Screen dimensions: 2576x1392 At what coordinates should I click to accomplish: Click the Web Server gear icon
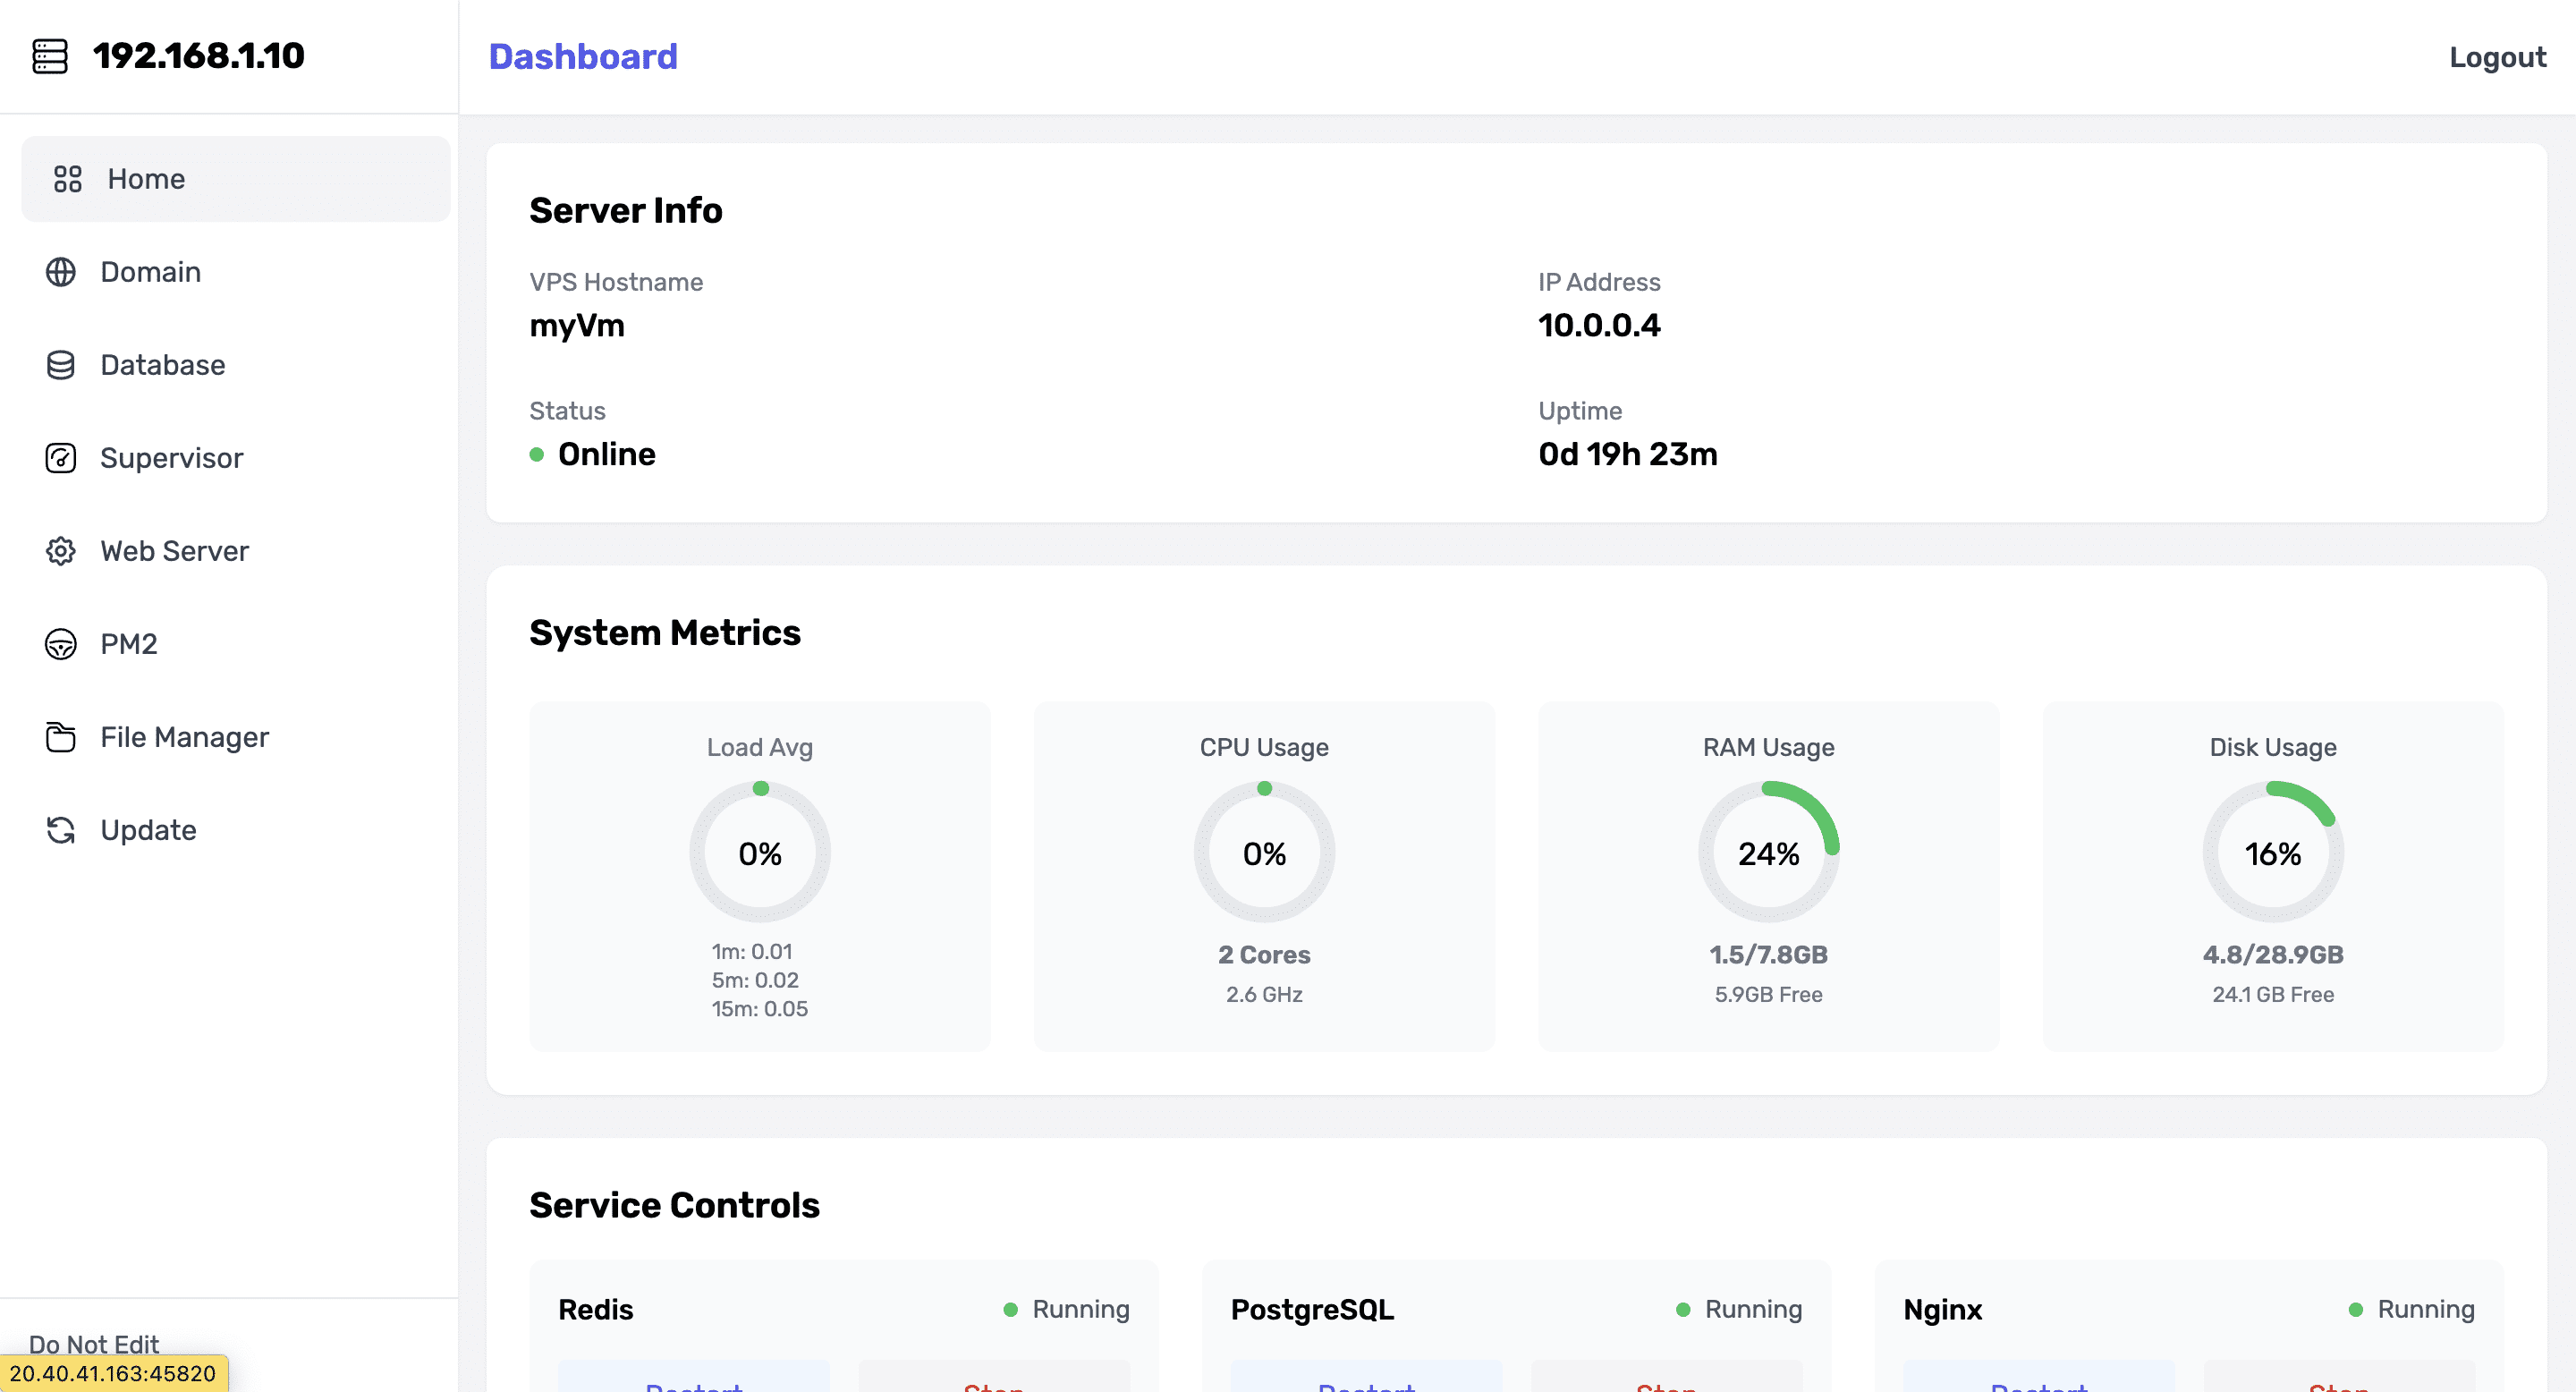61,551
